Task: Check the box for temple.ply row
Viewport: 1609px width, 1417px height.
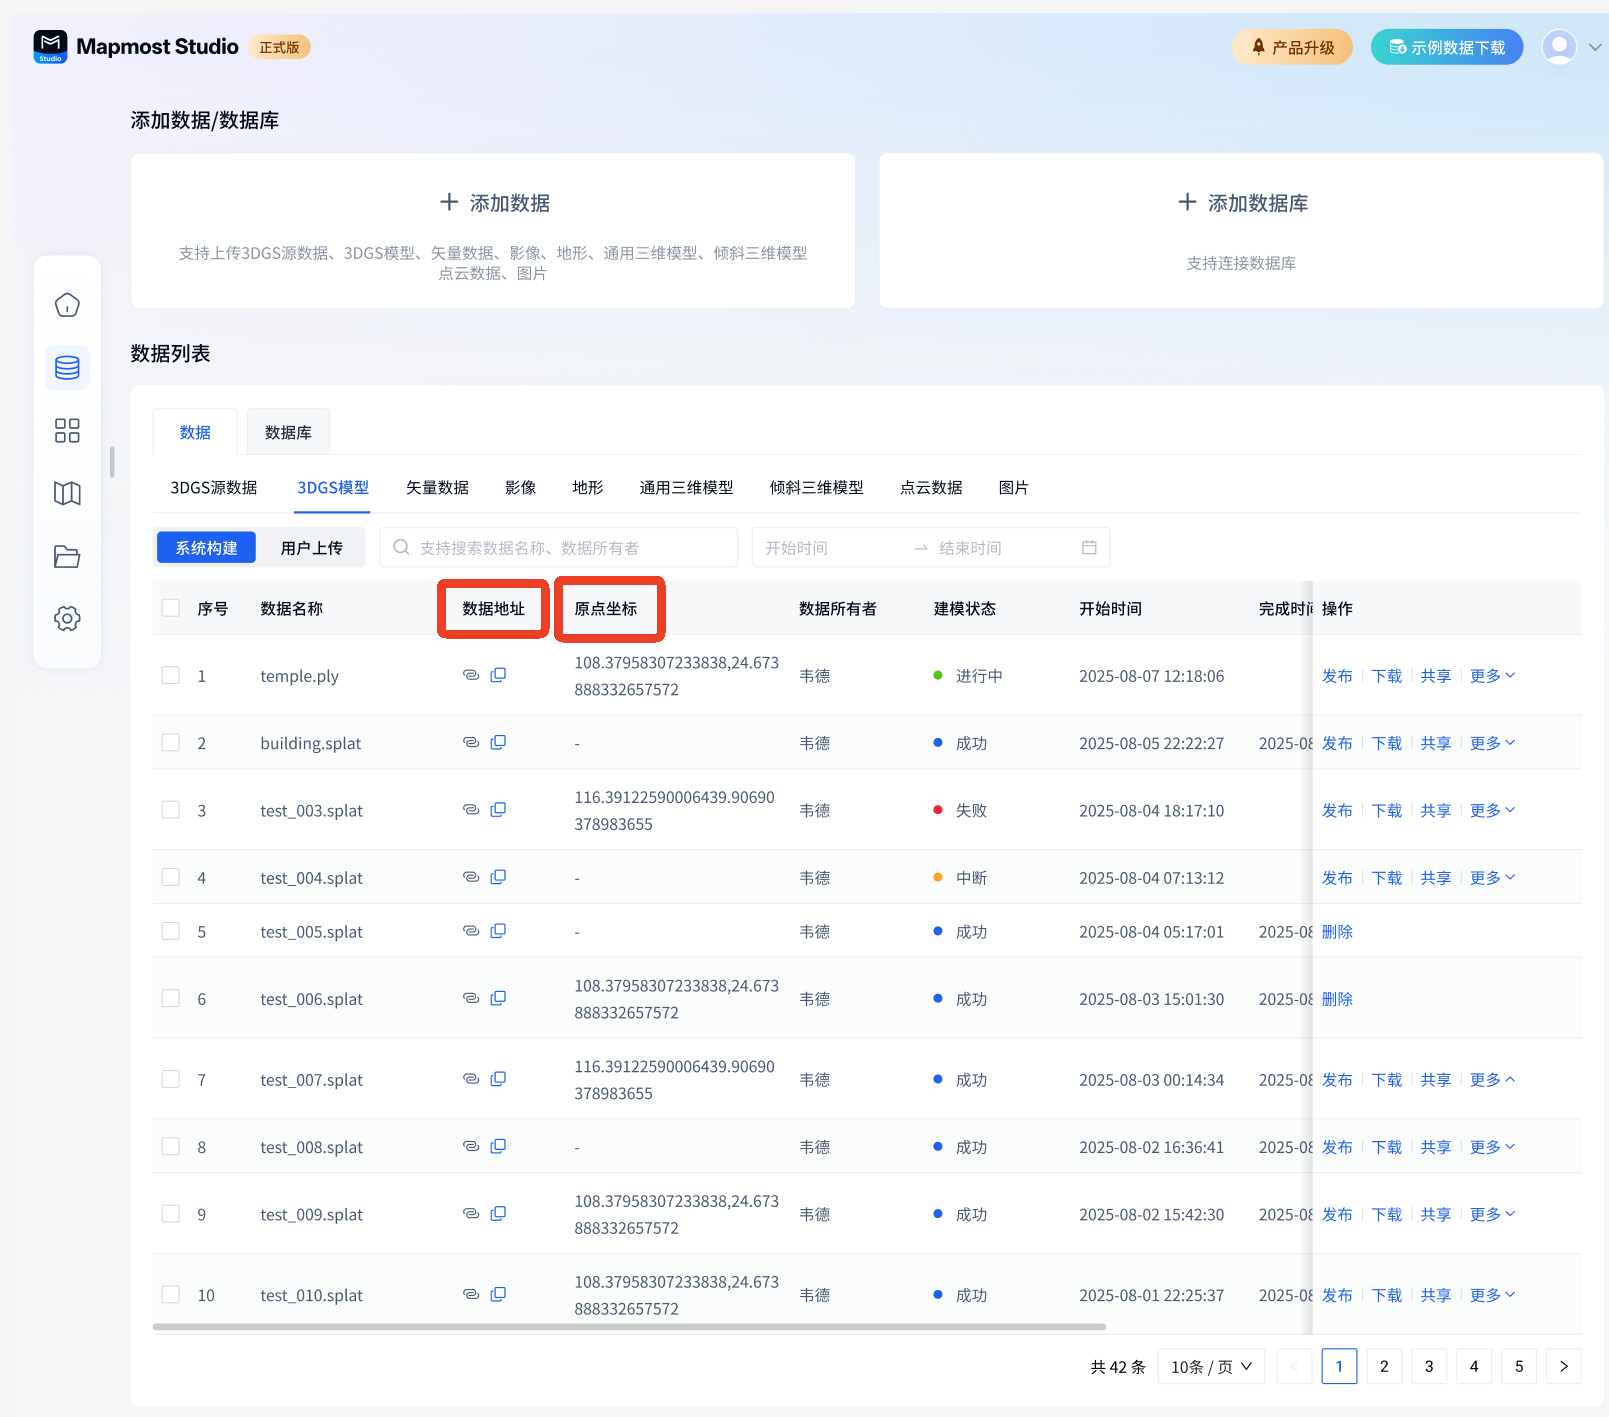Action: [171, 675]
